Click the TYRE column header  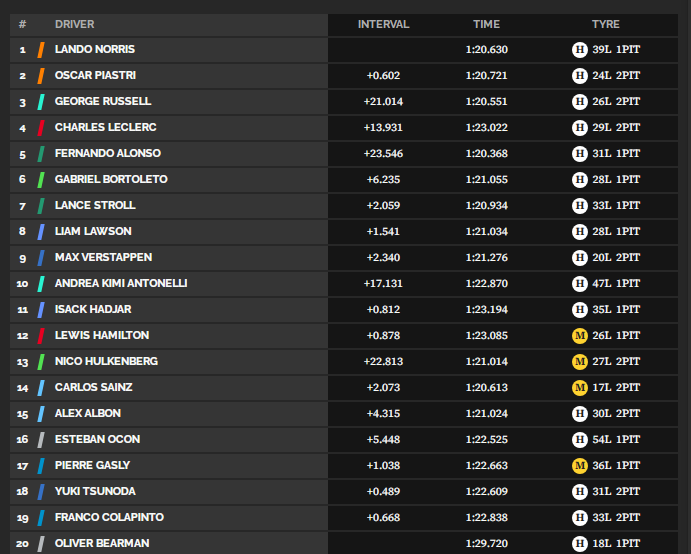[605, 24]
